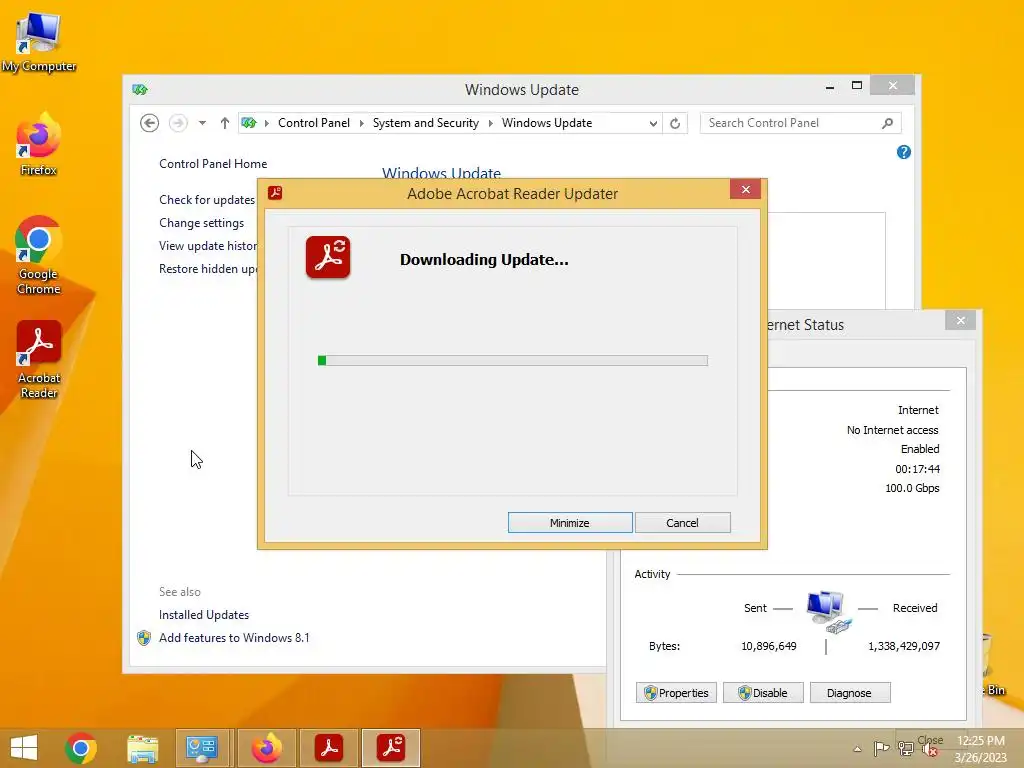Open the recent locations dropdown arrow

[202, 123]
